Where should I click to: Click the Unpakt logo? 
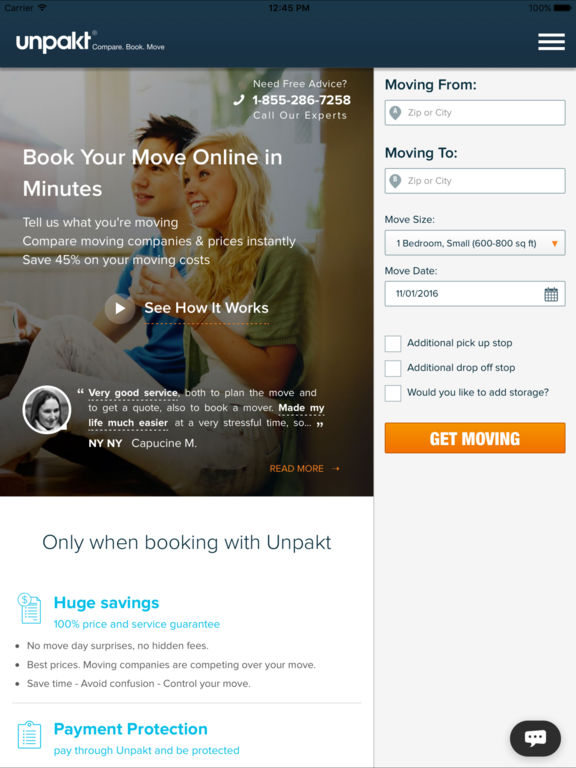[x=54, y=42]
